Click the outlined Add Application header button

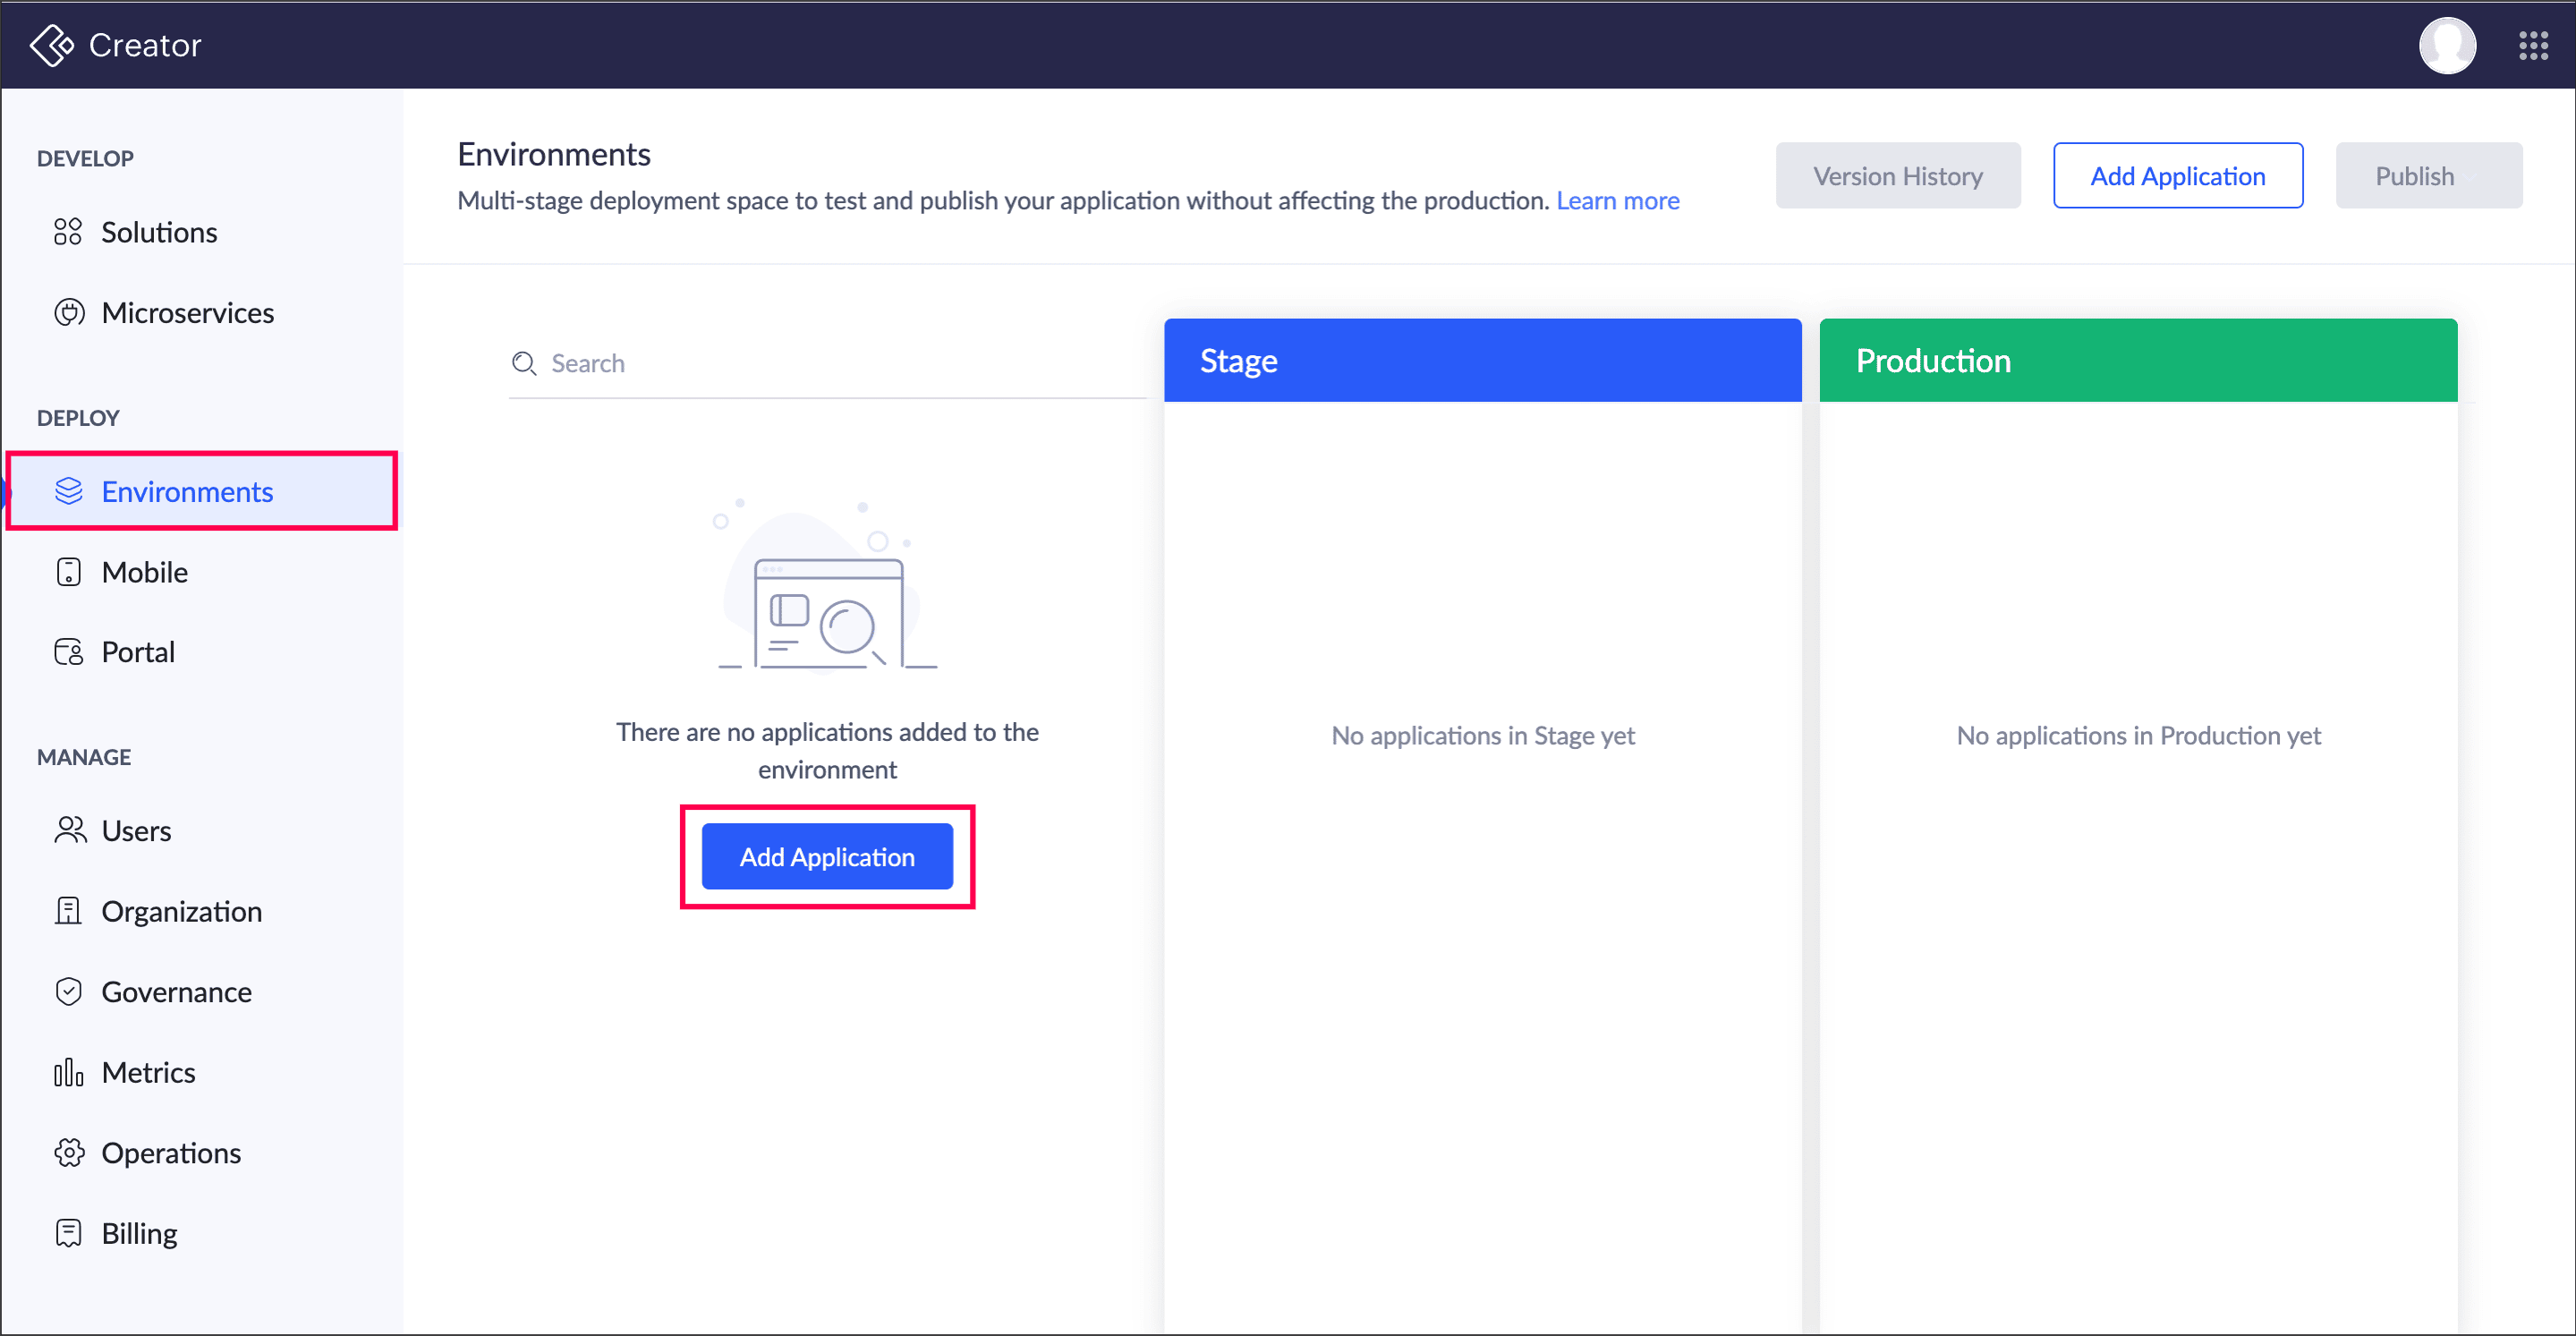coord(2177,176)
